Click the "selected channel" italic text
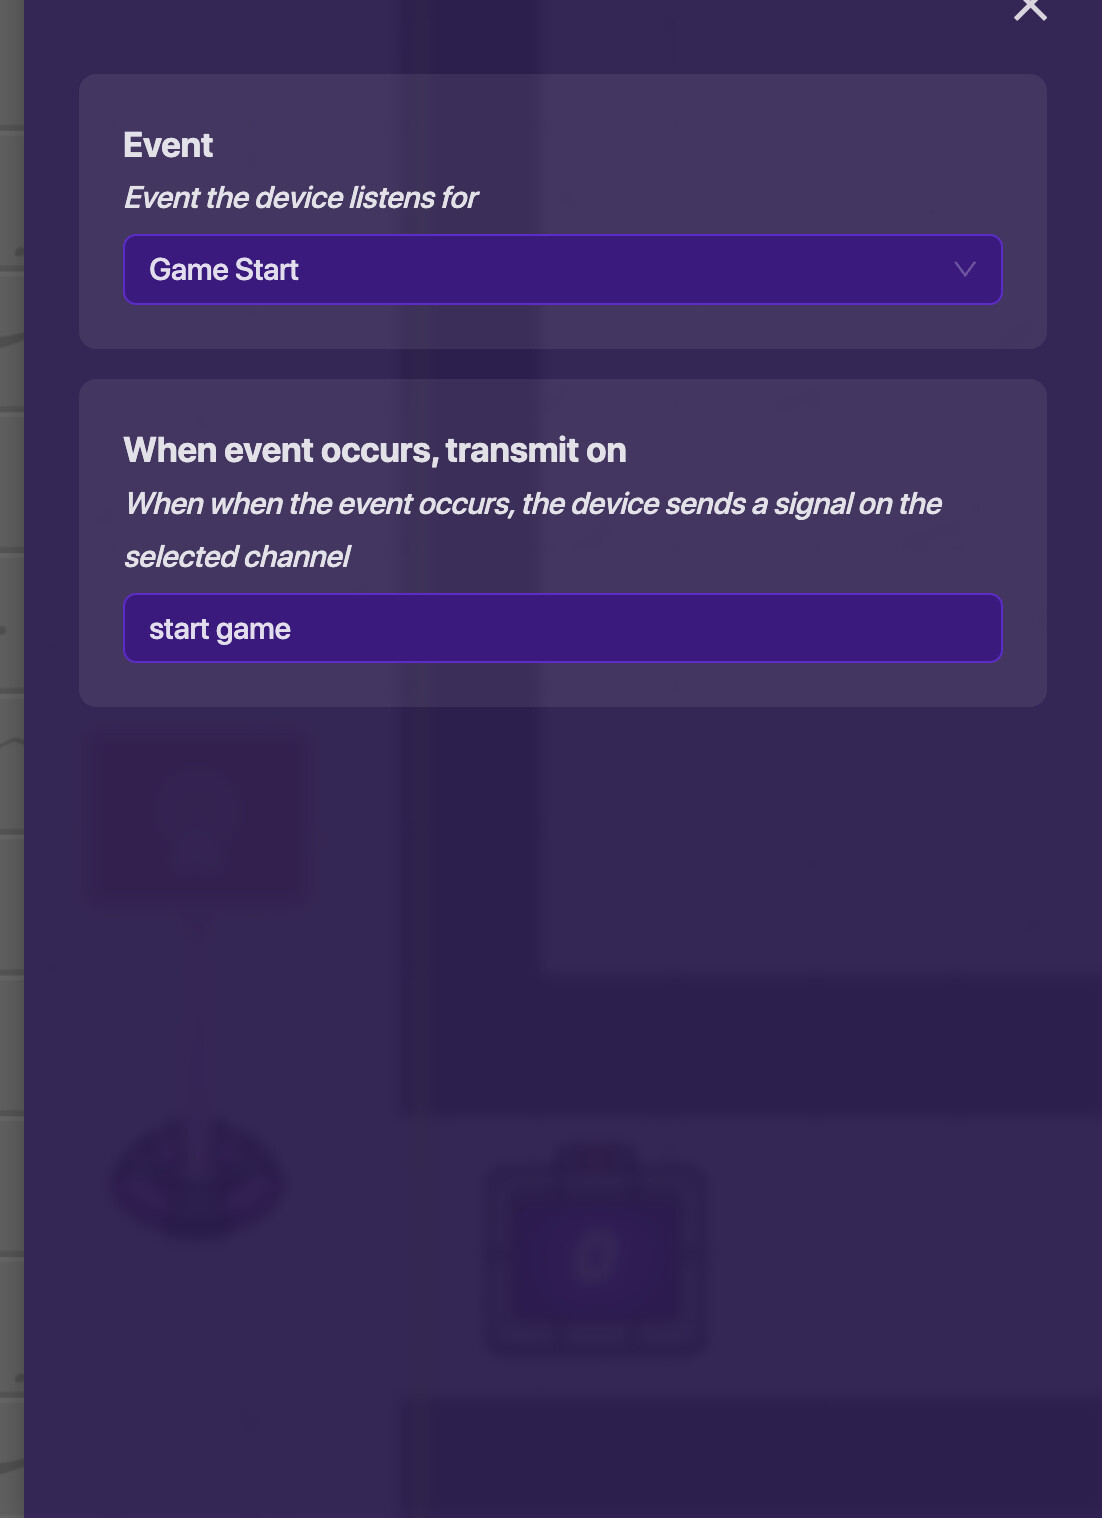1102x1518 pixels. coord(237,557)
